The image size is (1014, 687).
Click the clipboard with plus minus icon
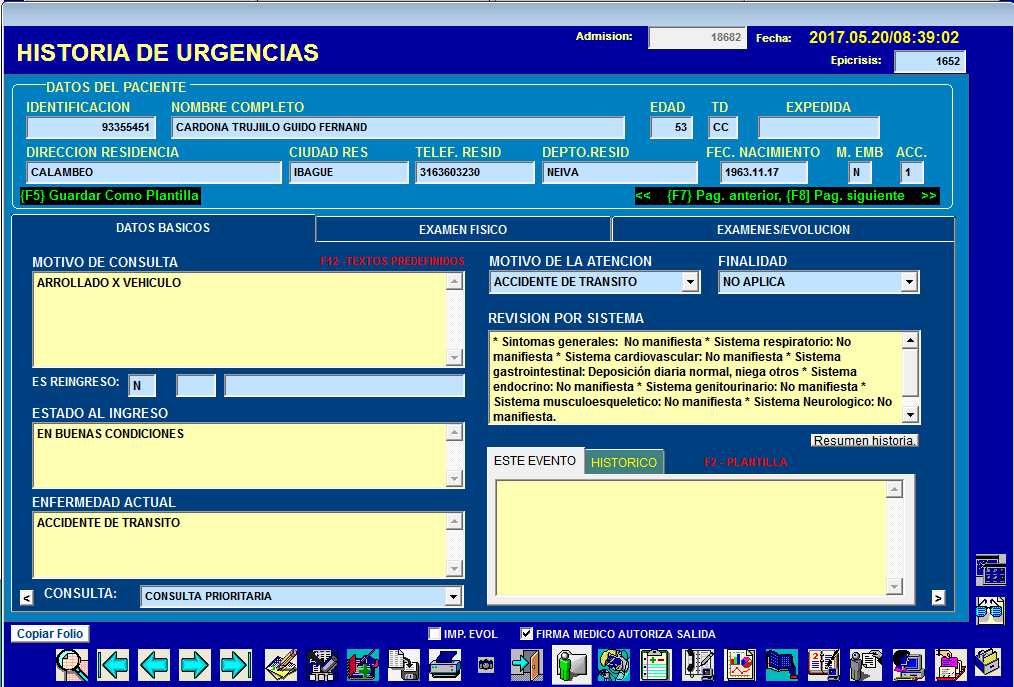pyautogui.click(x=656, y=665)
